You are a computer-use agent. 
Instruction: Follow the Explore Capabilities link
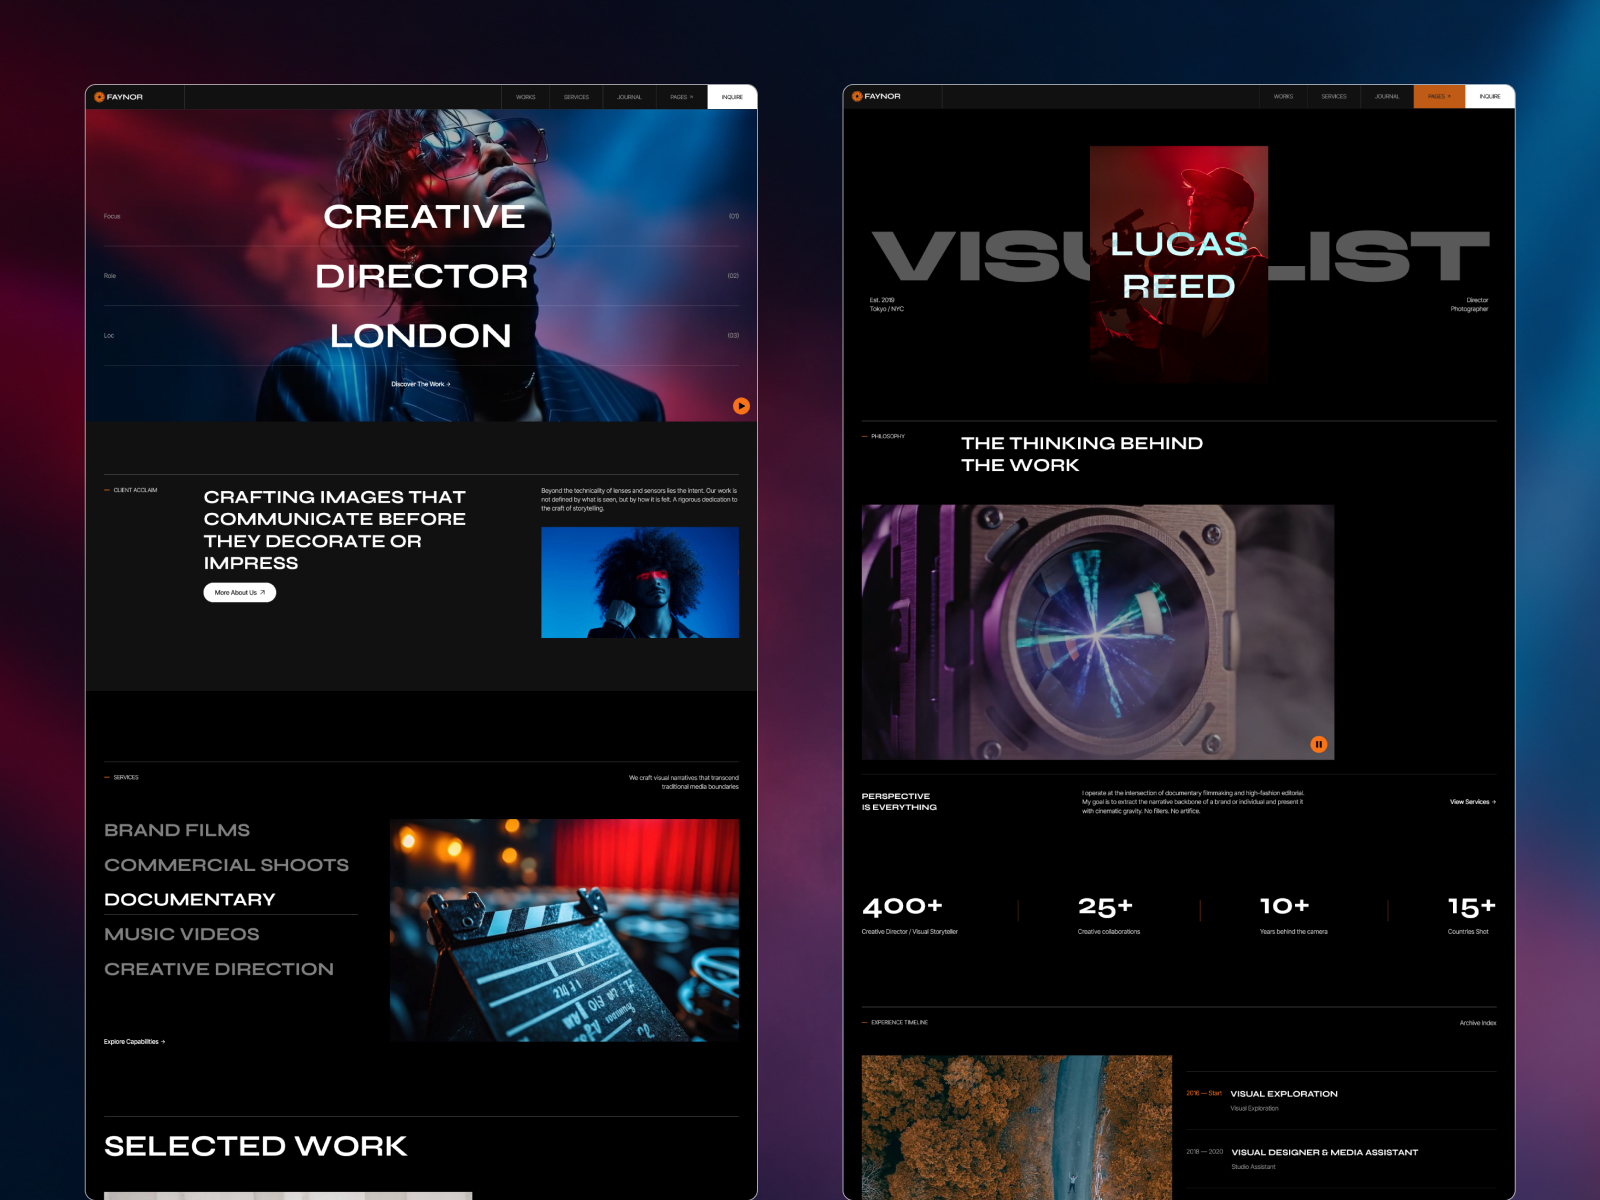click(135, 1042)
